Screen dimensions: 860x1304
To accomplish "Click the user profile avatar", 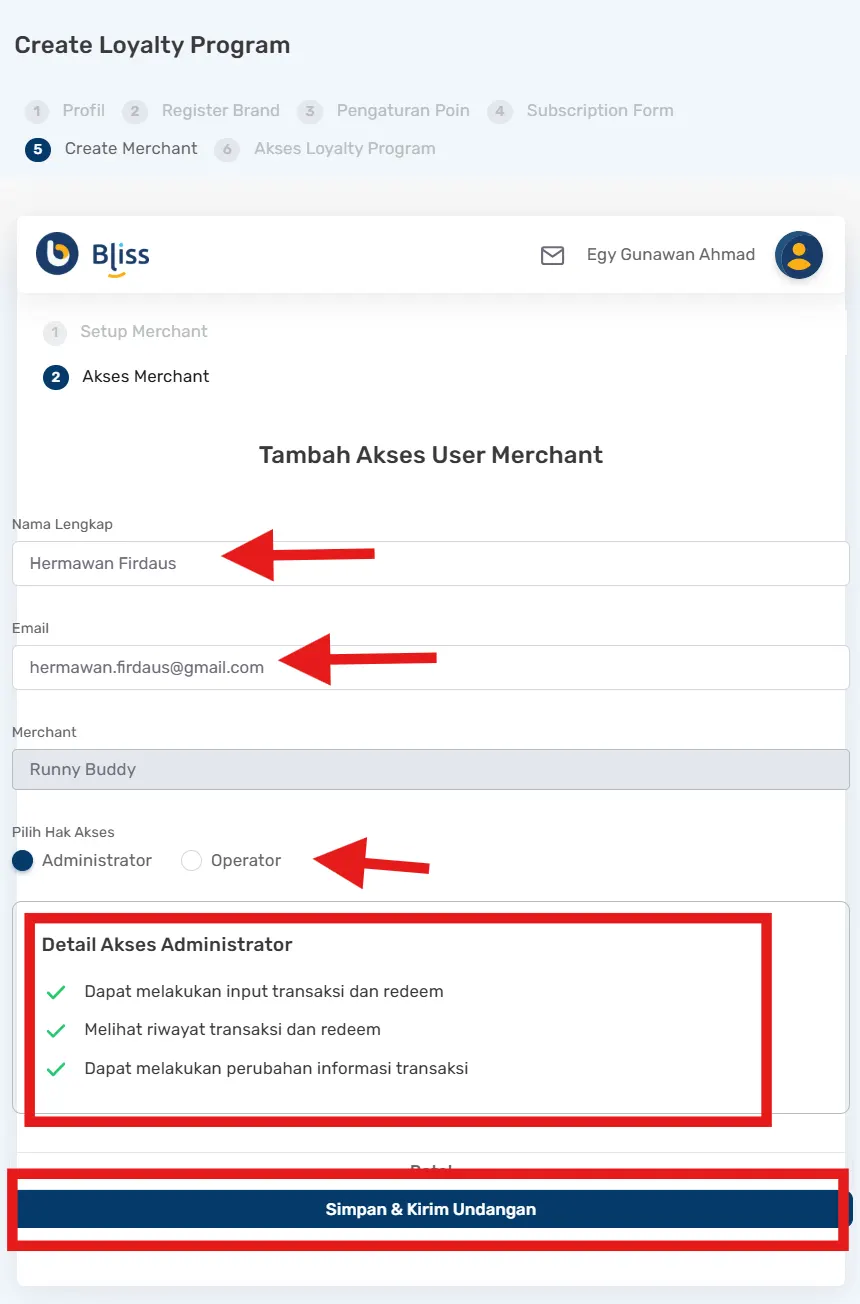I will (x=798, y=254).
